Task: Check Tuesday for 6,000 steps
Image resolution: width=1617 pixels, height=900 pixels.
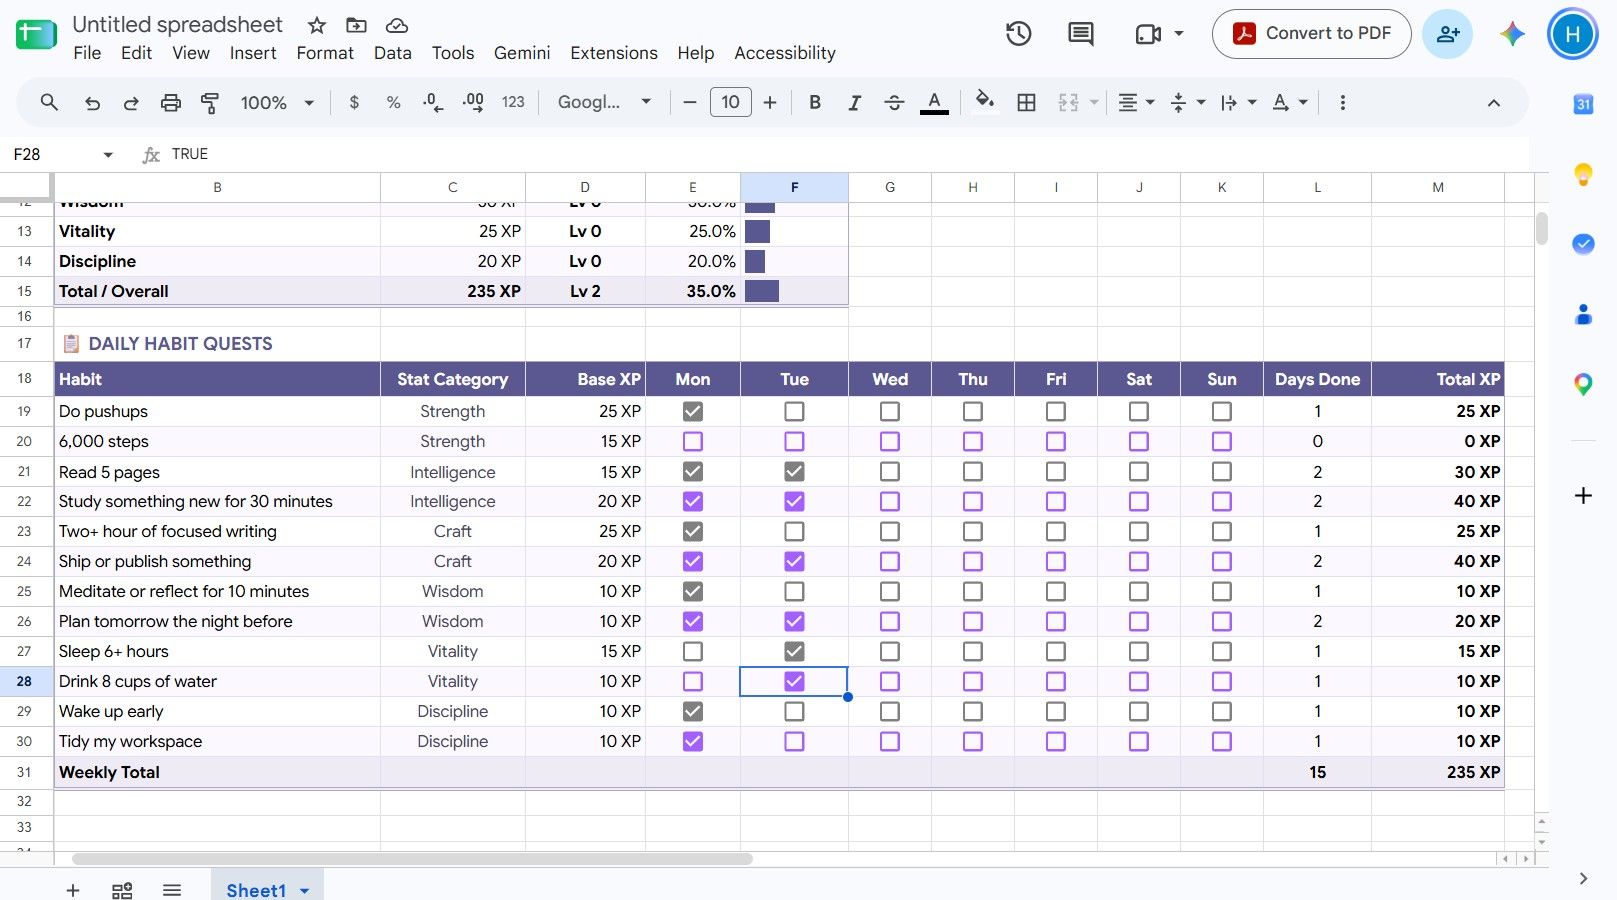Action: tap(794, 441)
